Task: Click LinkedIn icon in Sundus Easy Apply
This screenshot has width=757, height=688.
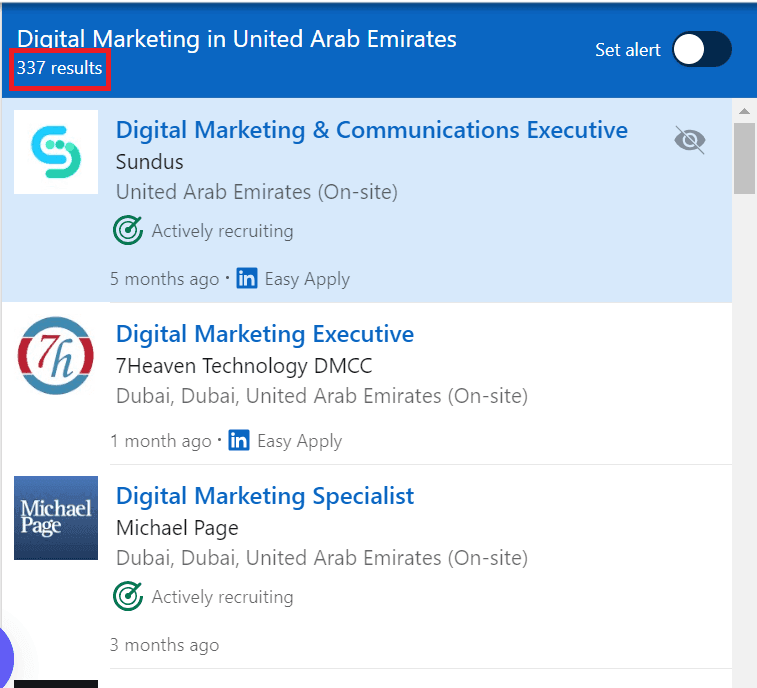Action: tap(247, 278)
